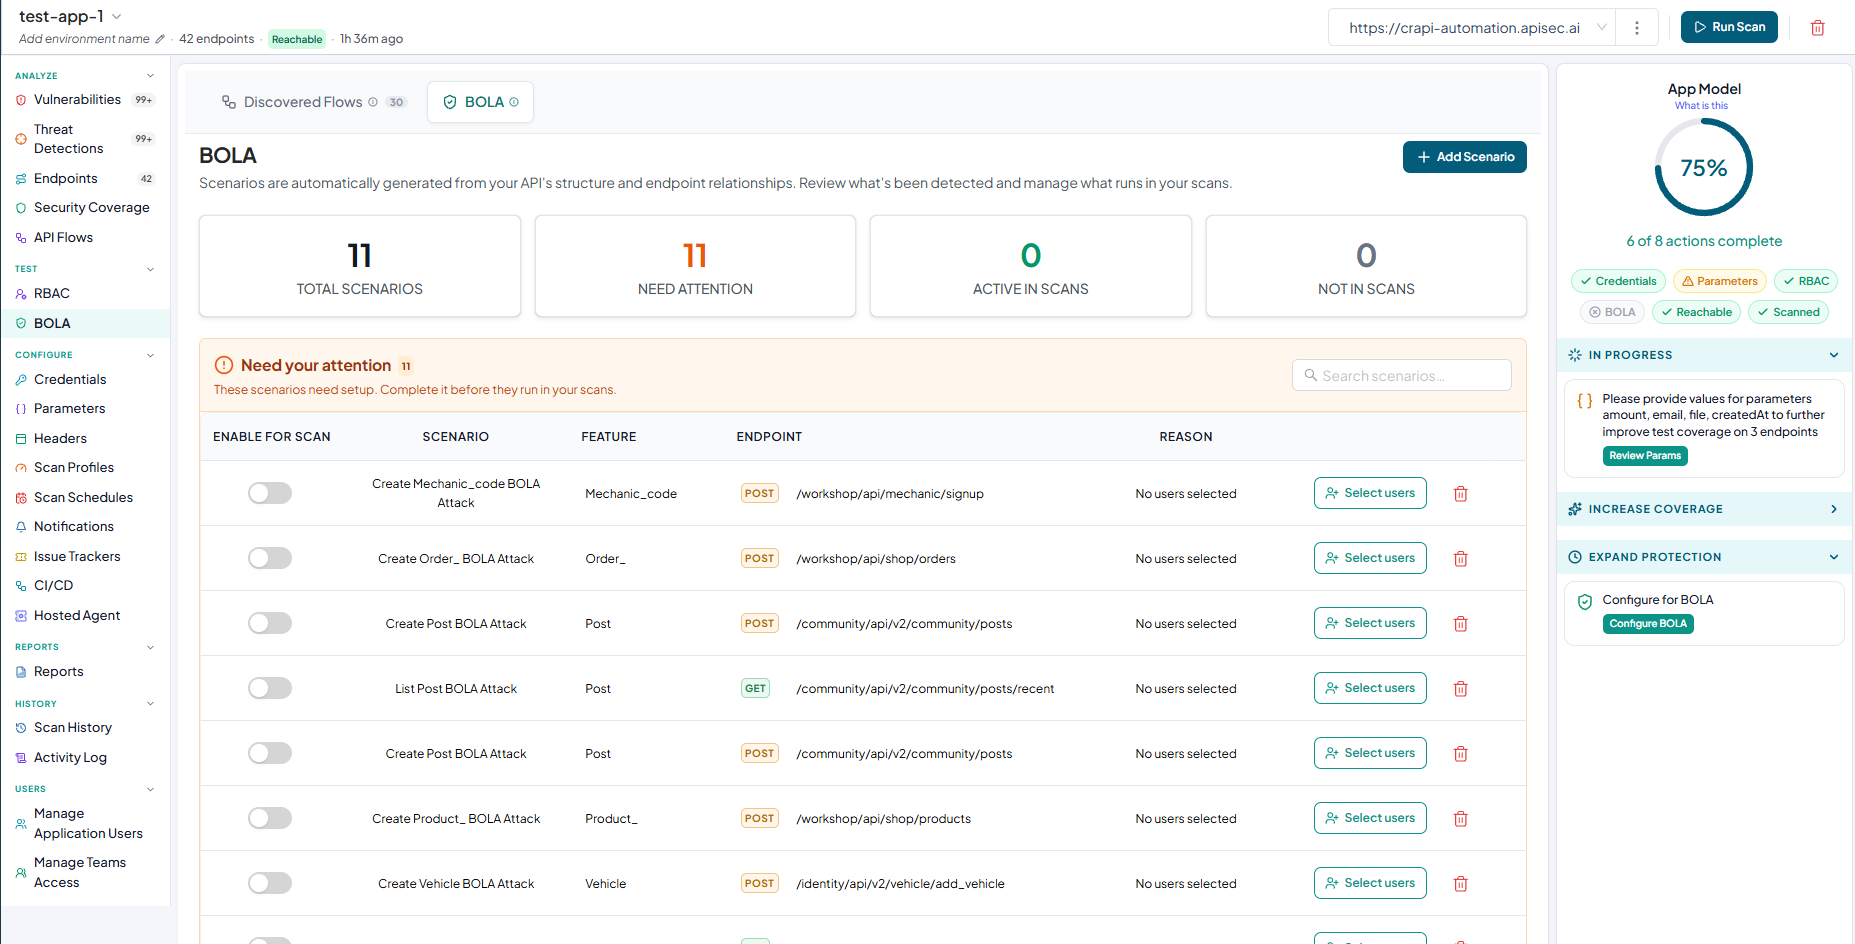
Task: Open the crapi-automation URL dropdown
Action: (x=1471, y=27)
